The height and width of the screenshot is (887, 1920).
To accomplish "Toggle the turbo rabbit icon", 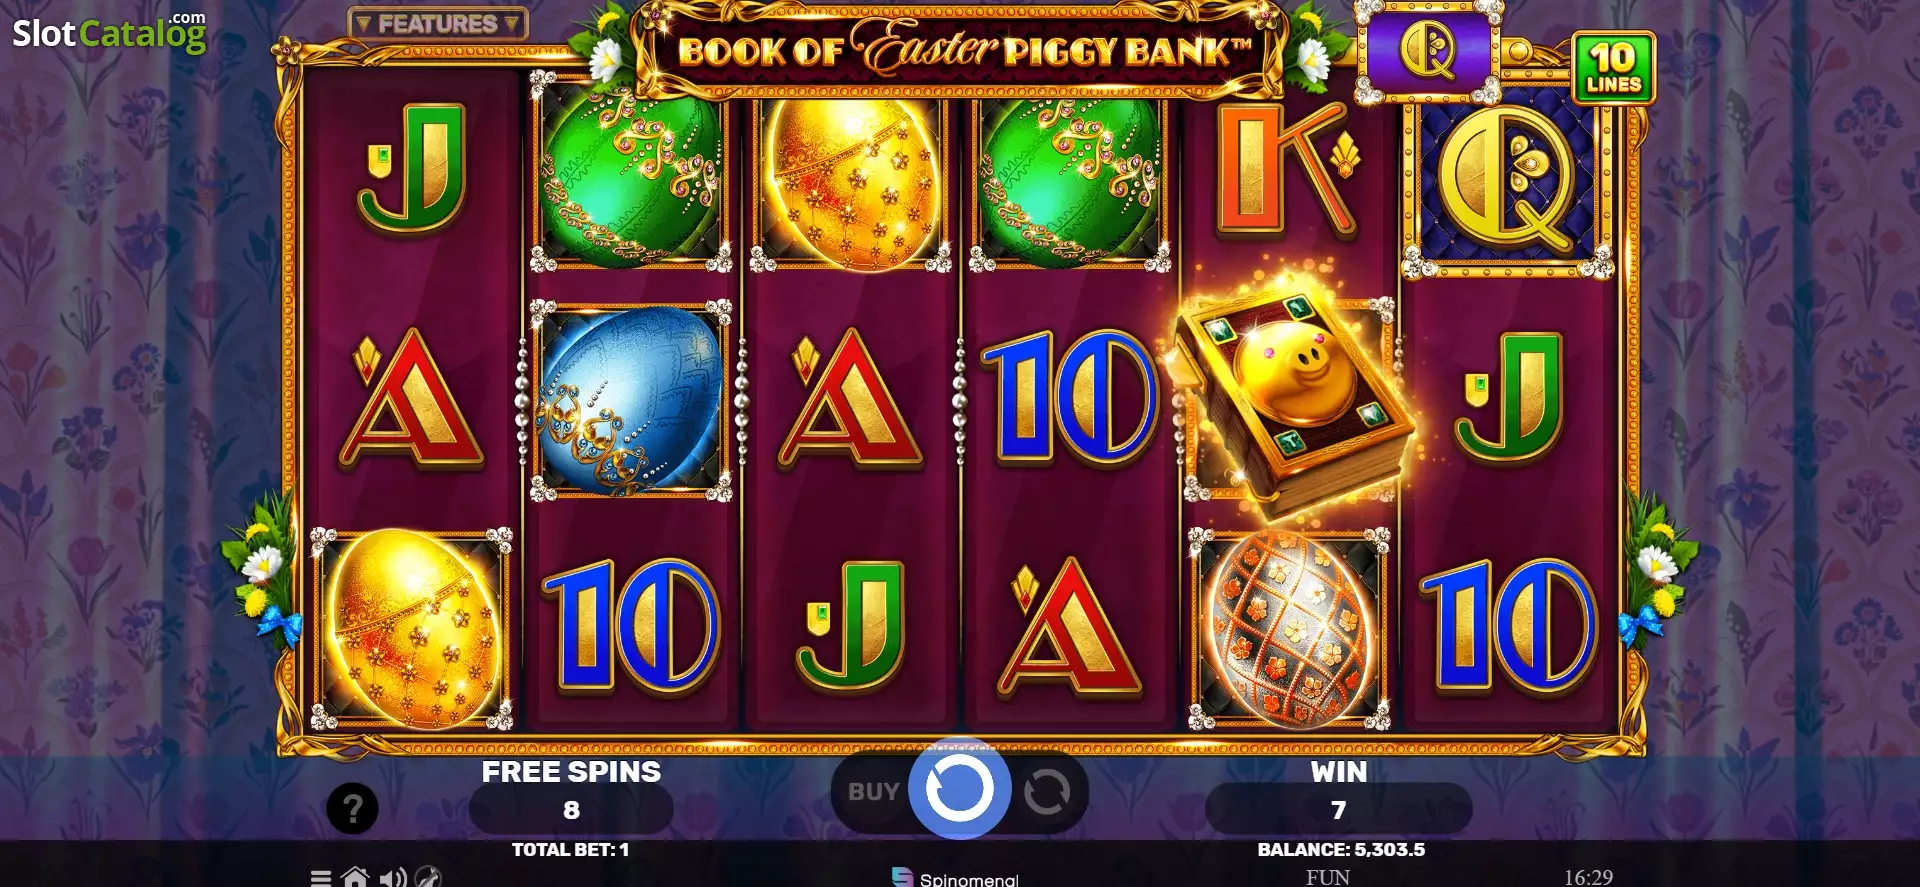I will (x=428, y=877).
